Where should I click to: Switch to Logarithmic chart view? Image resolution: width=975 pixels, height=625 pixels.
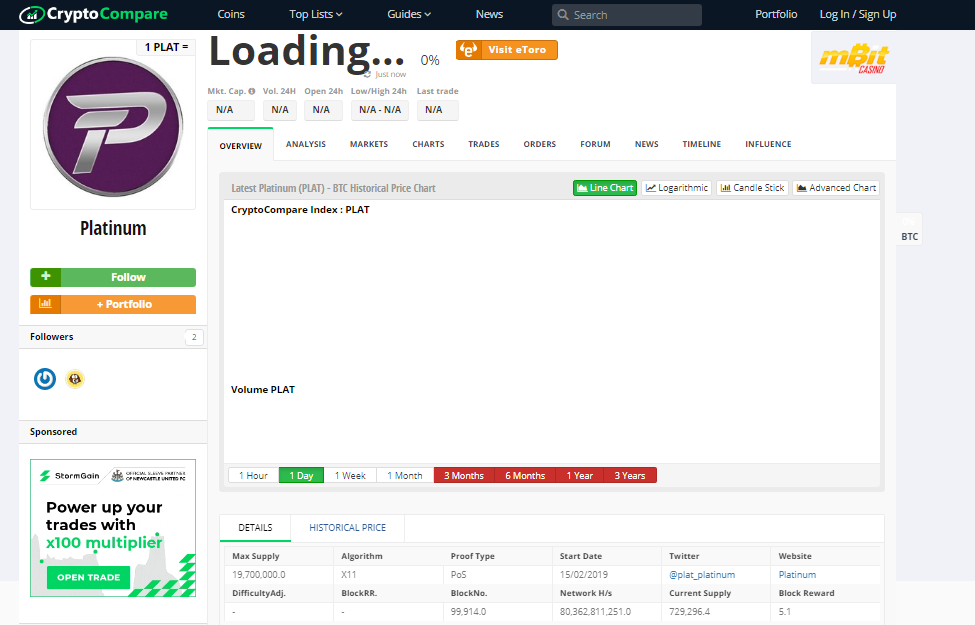(677, 188)
